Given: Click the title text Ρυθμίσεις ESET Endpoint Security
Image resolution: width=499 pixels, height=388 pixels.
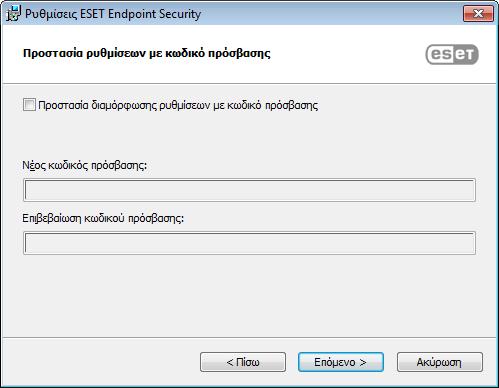Looking at the screenshot, I should (x=113, y=14).
